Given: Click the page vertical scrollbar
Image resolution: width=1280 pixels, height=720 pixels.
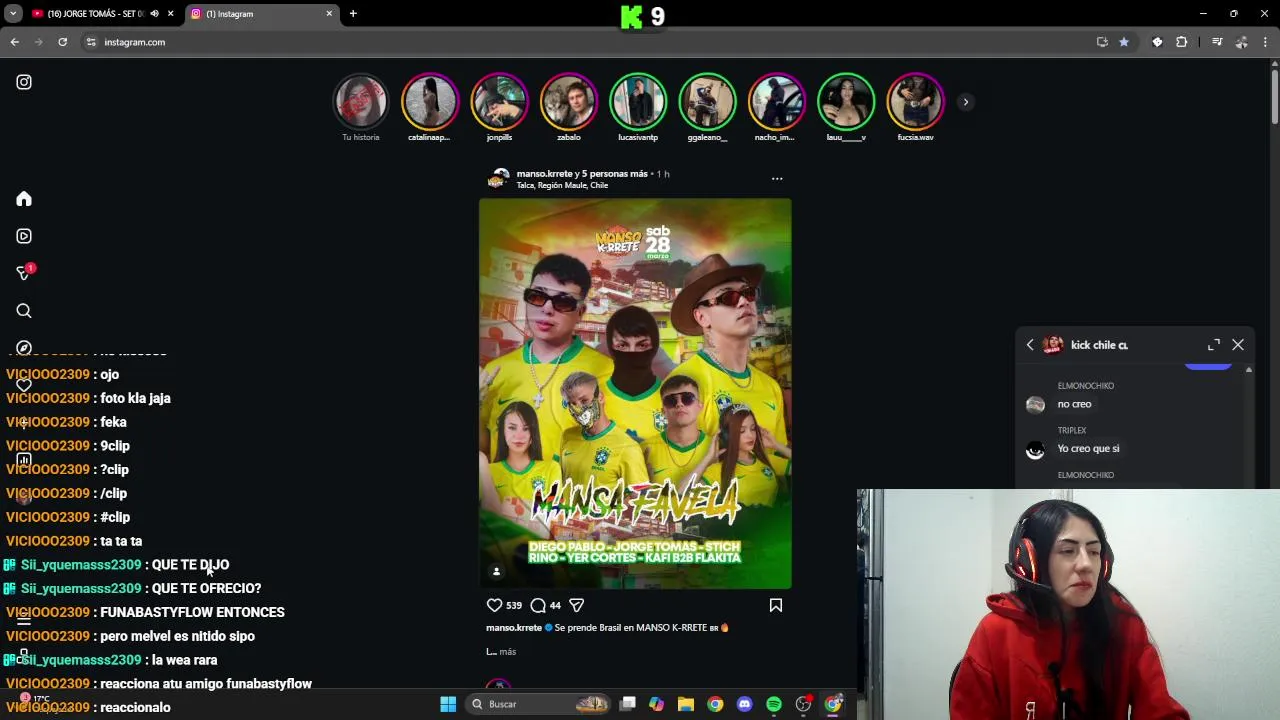Looking at the screenshot, I should pos(1274,98).
